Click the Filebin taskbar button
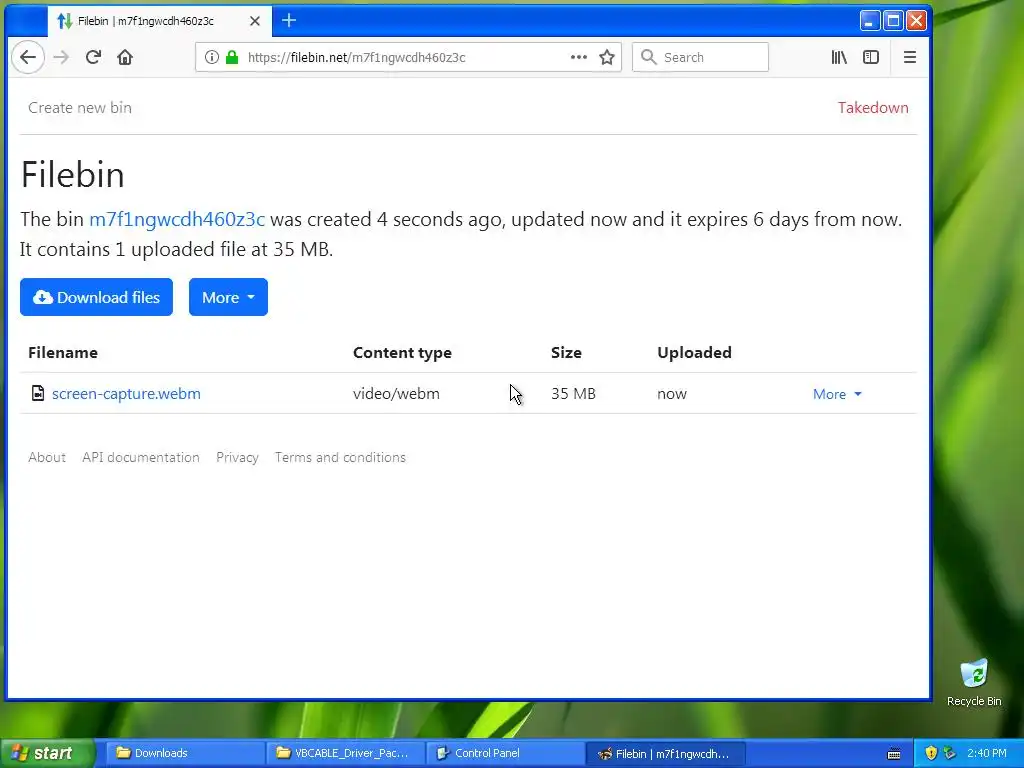The width and height of the screenshot is (1024, 768). [665, 753]
